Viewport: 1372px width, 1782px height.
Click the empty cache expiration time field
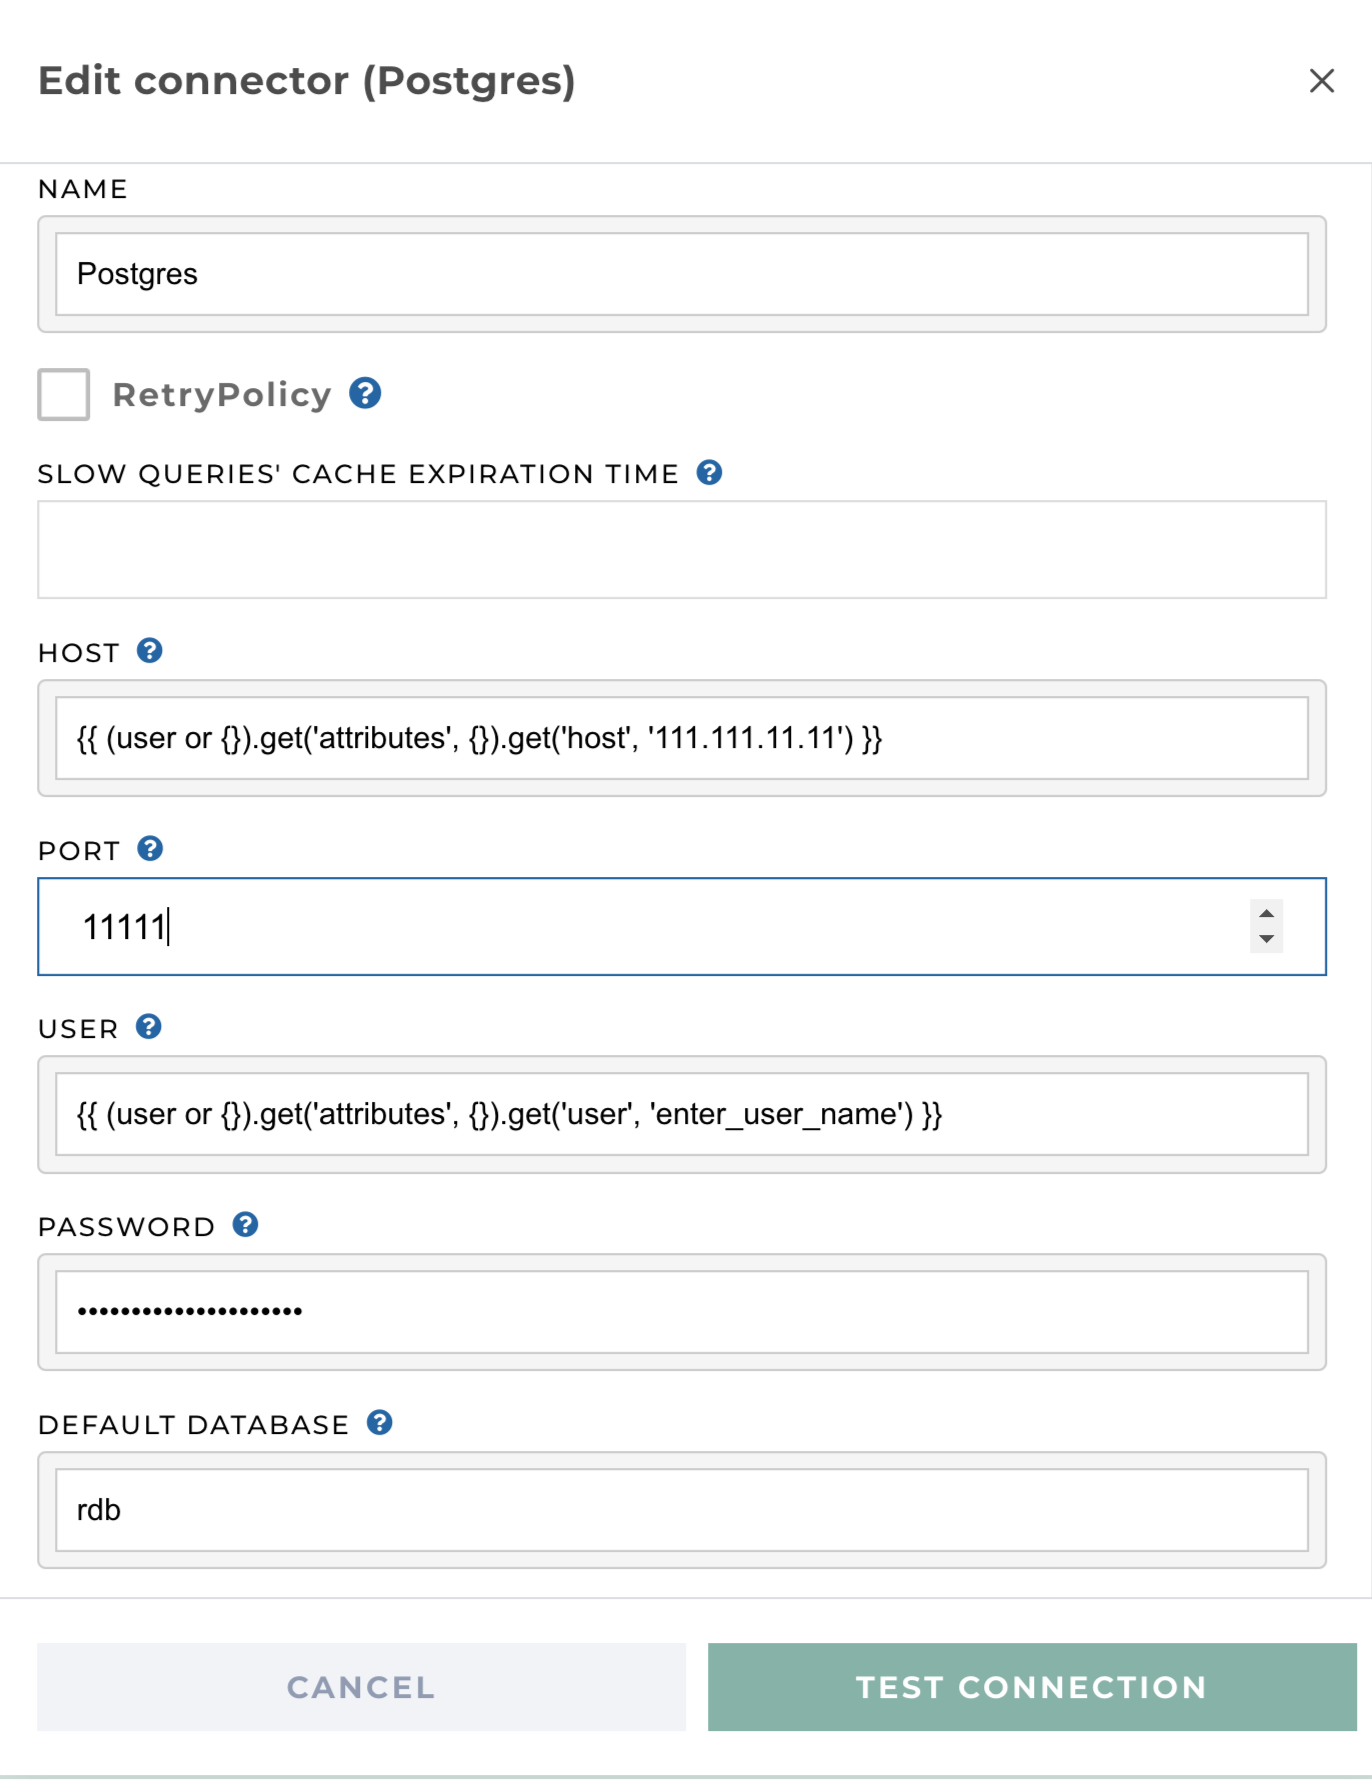coord(682,550)
